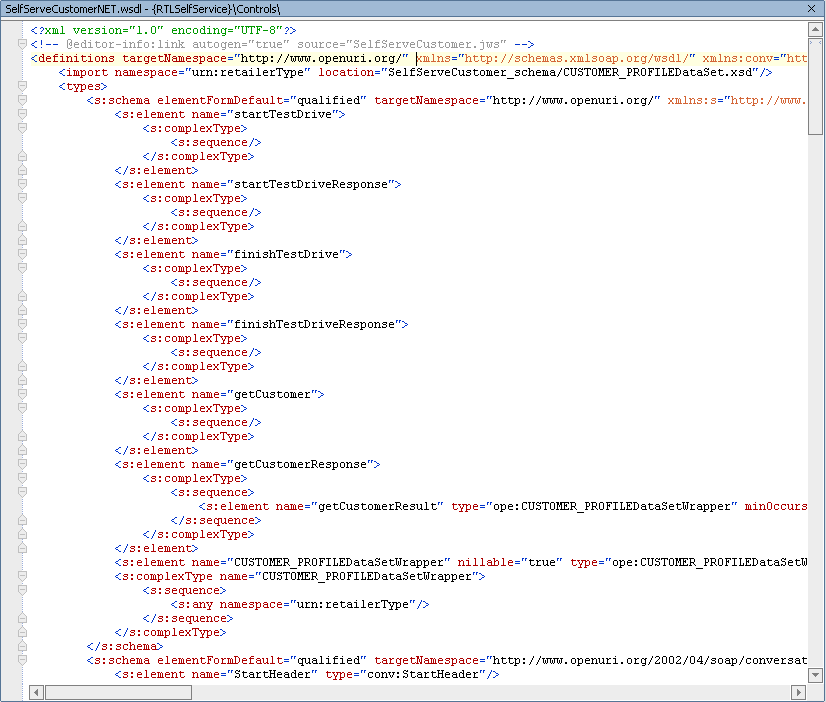
Task: Fold the s:schema for soap/conversation namespace
Action: click(x=22, y=660)
